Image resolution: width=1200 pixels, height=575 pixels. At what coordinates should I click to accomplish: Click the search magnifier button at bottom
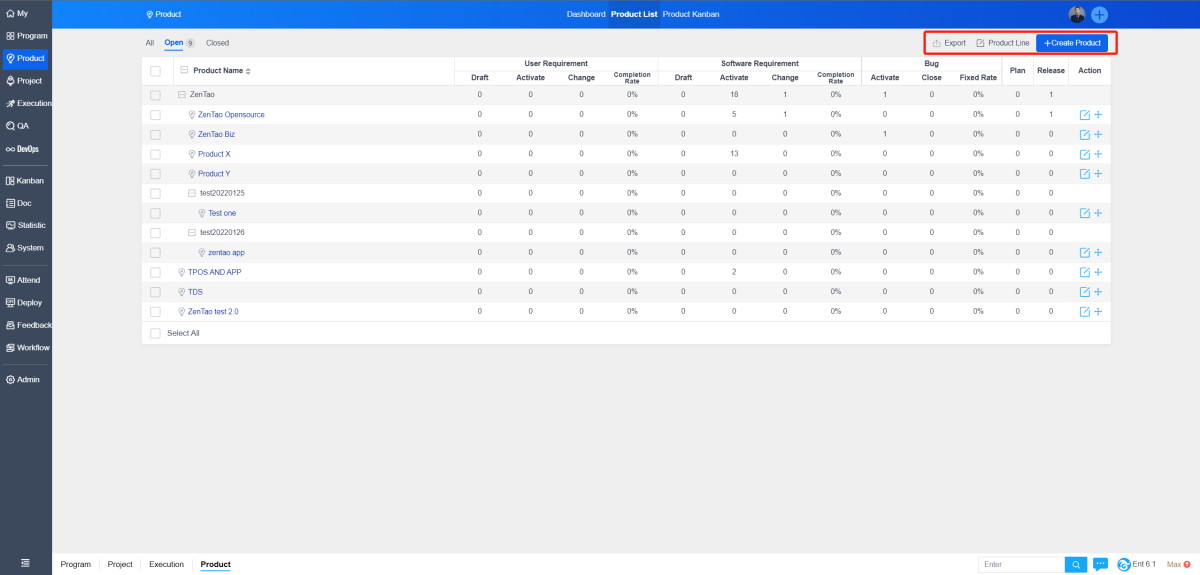click(x=1075, y=565)
